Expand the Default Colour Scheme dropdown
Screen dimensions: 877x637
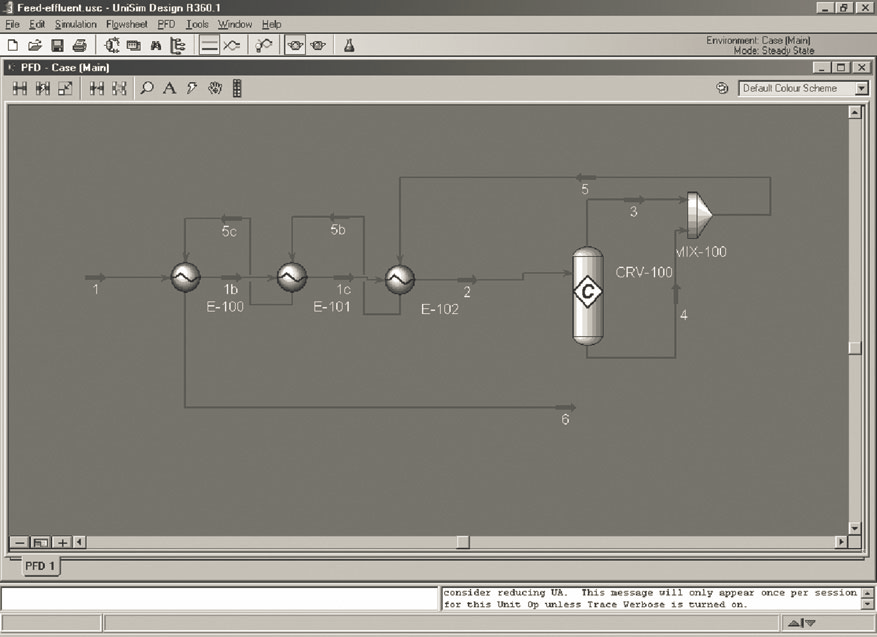861,88
